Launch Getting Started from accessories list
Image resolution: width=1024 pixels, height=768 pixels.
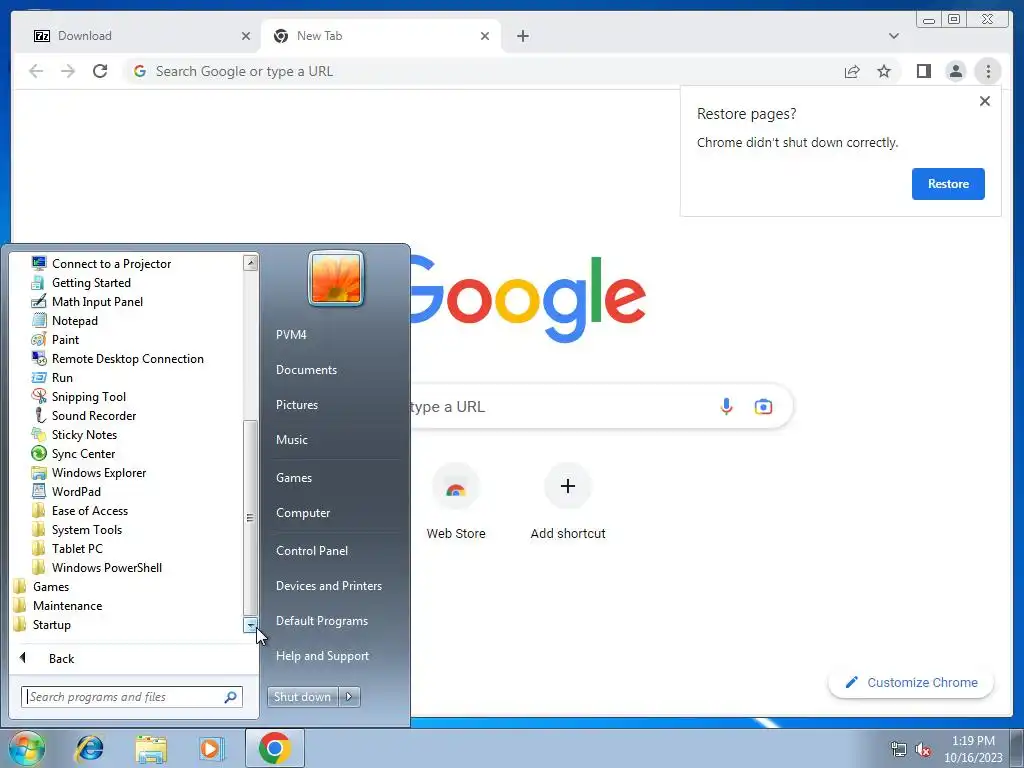point(81,283)
